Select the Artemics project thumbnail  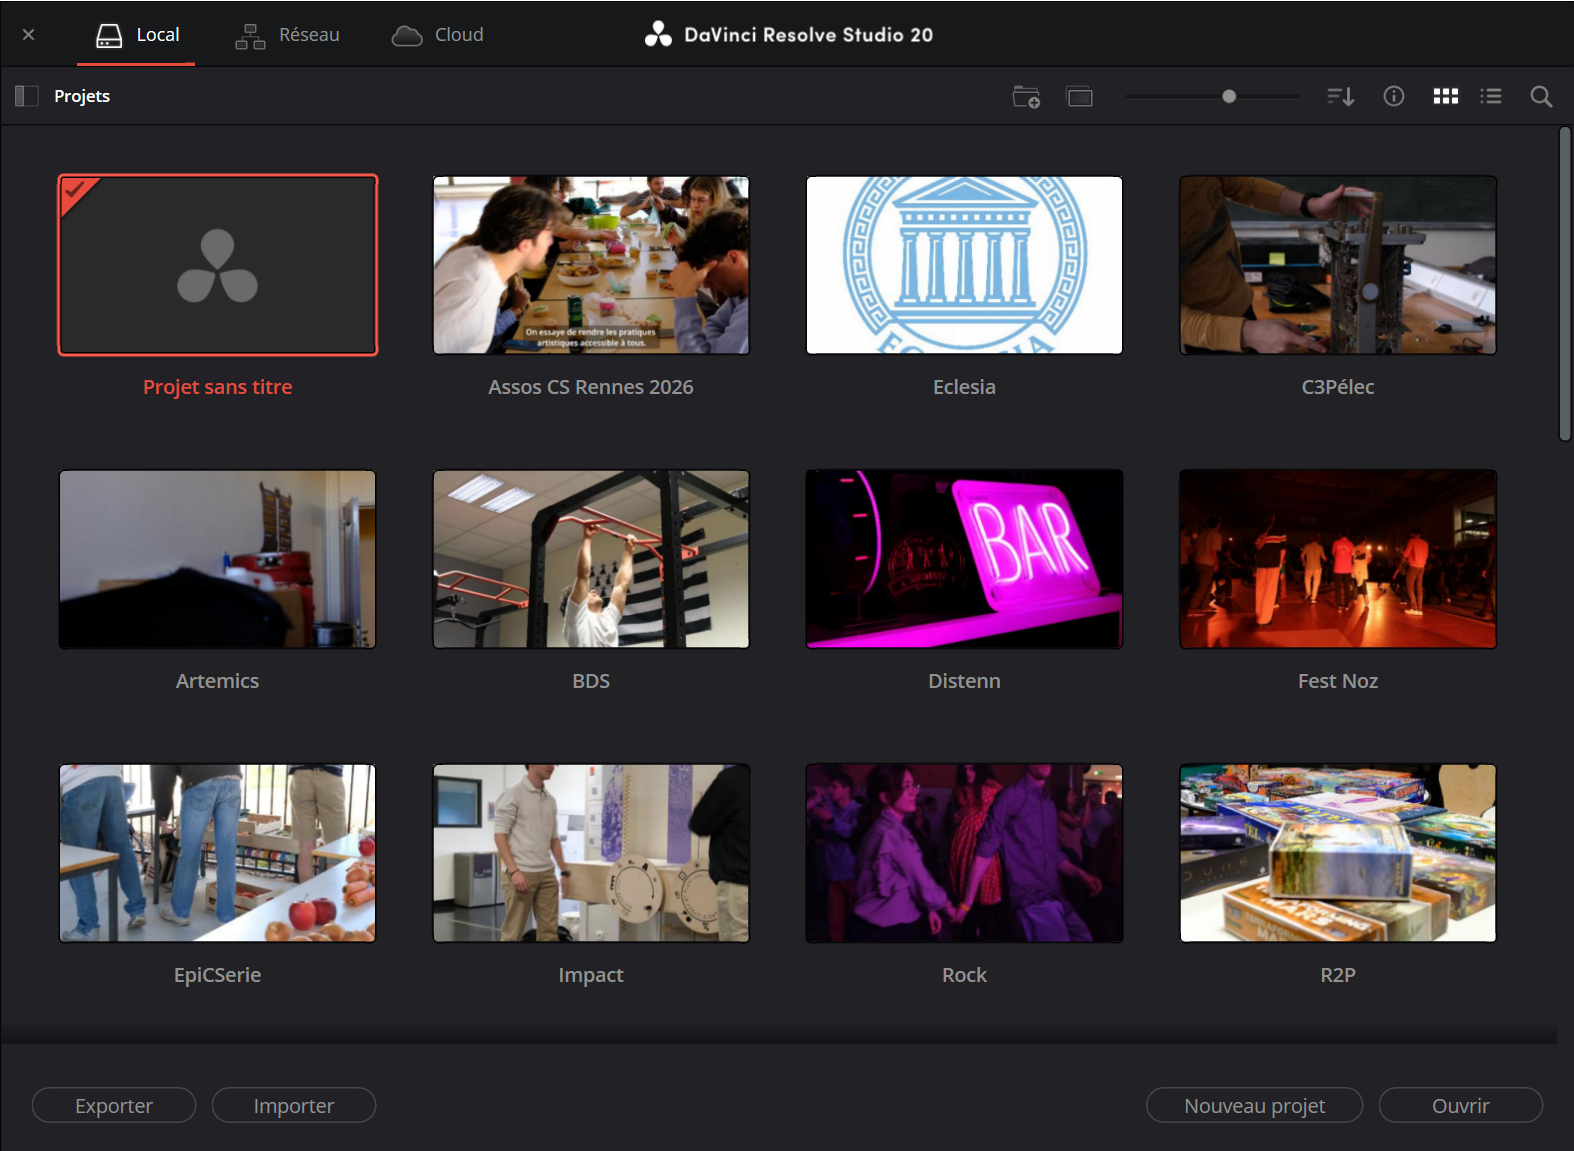218,559
